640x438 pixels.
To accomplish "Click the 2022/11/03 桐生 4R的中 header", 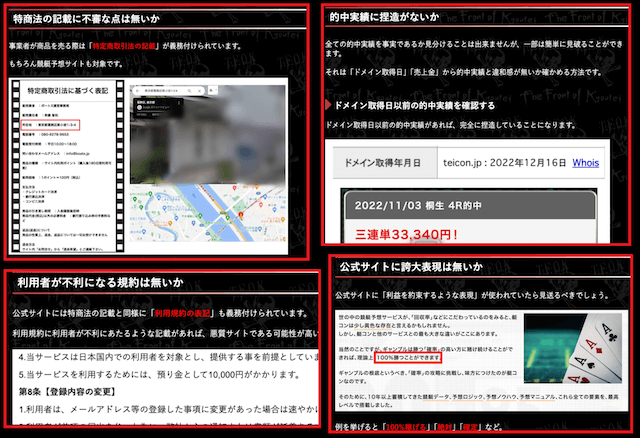I will 469,205.
